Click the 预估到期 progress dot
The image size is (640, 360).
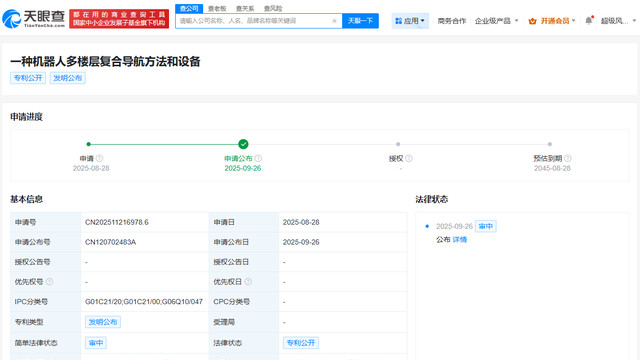pyautogui.click(x=550, y=144)
